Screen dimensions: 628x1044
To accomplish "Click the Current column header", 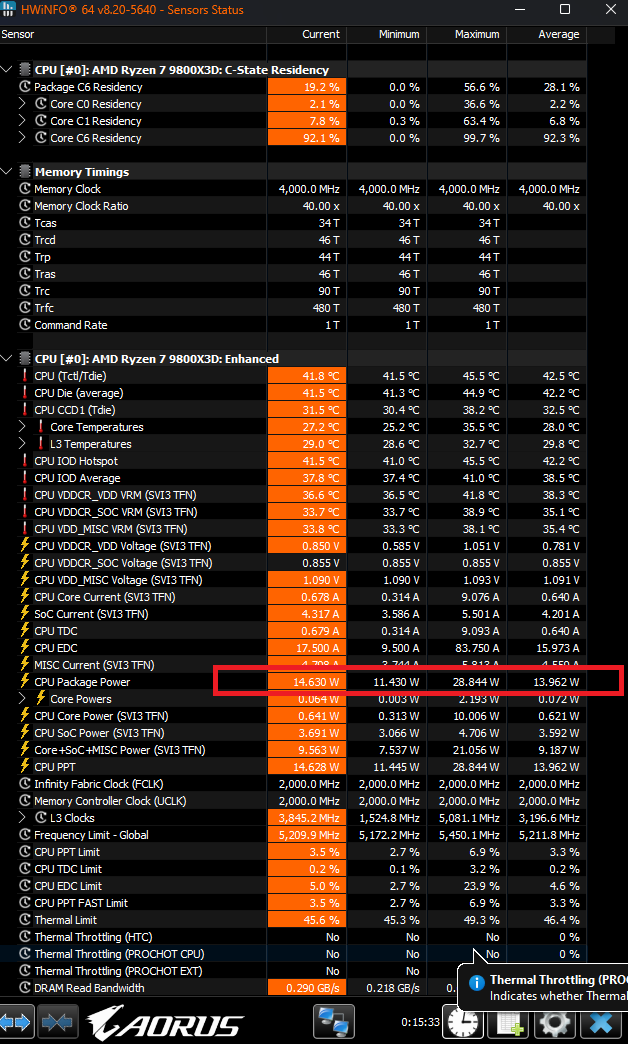I will (x=320, y=34).
